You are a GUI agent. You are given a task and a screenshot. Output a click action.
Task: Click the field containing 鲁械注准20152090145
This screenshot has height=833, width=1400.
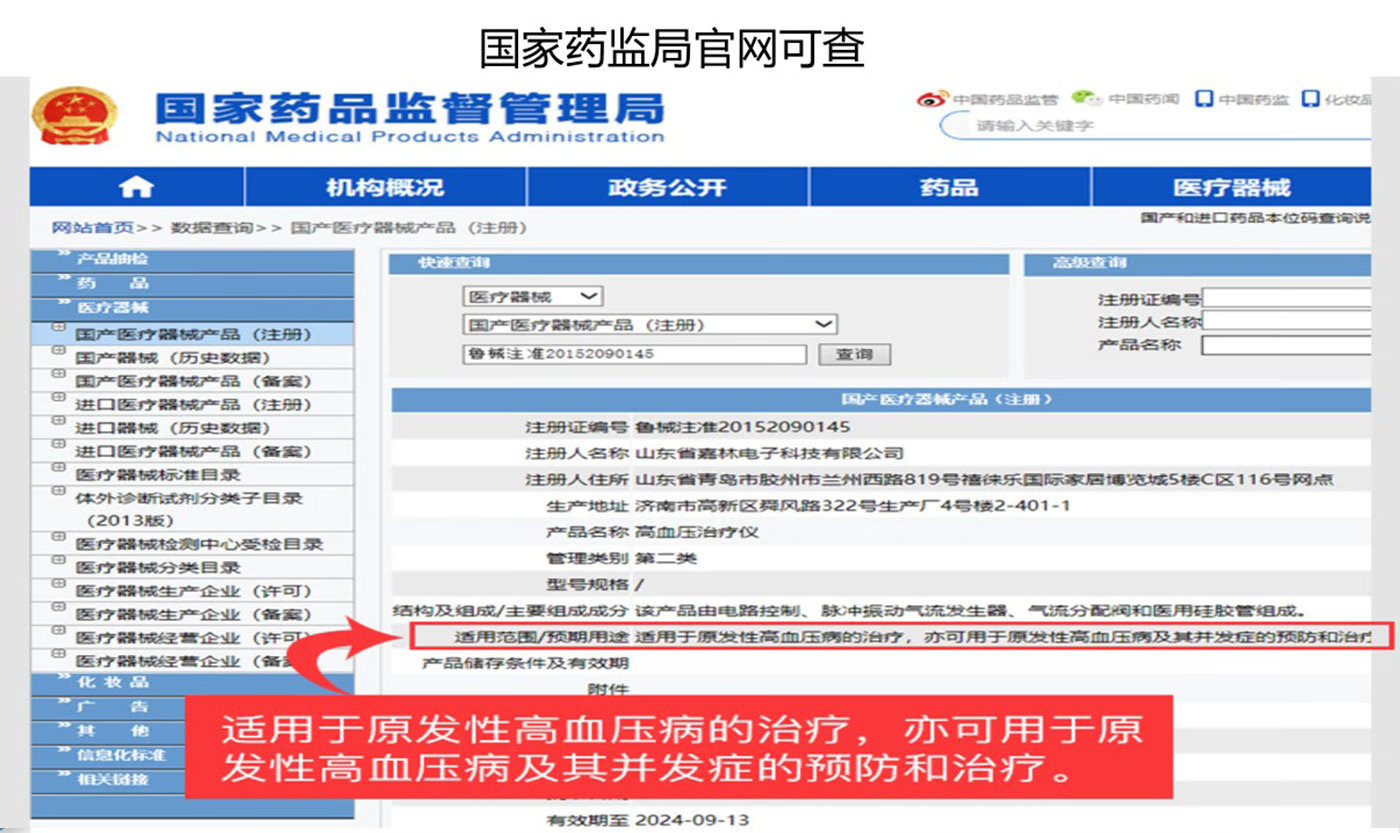click(635, 354)
